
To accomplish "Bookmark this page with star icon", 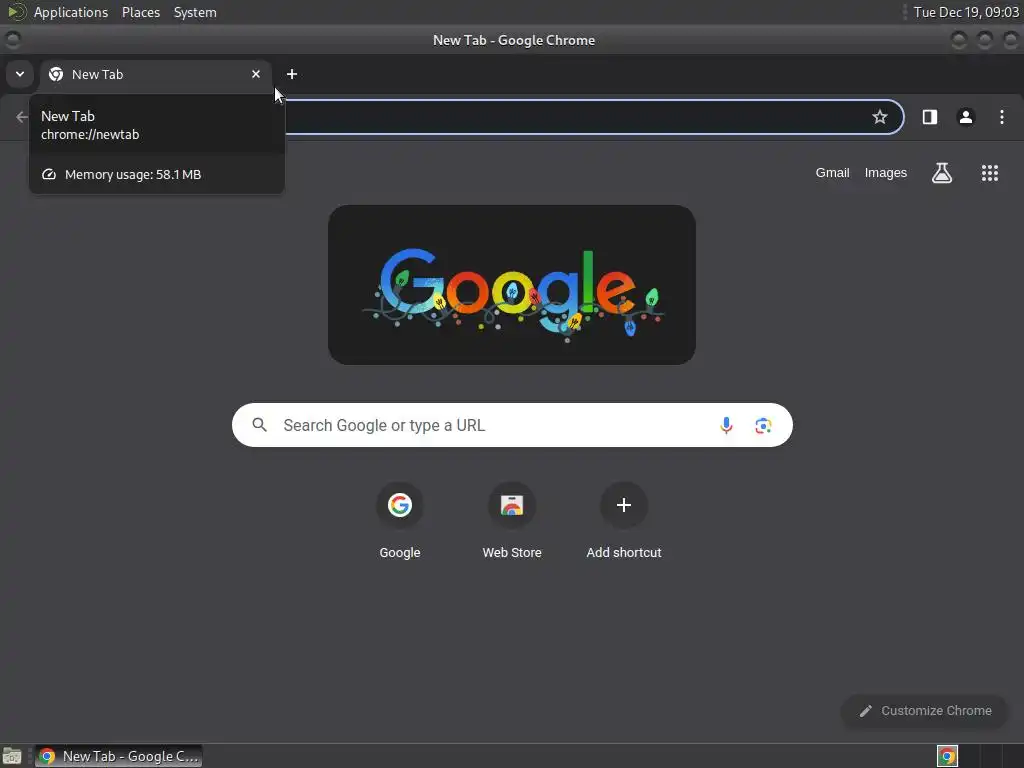I will (880, 117).
